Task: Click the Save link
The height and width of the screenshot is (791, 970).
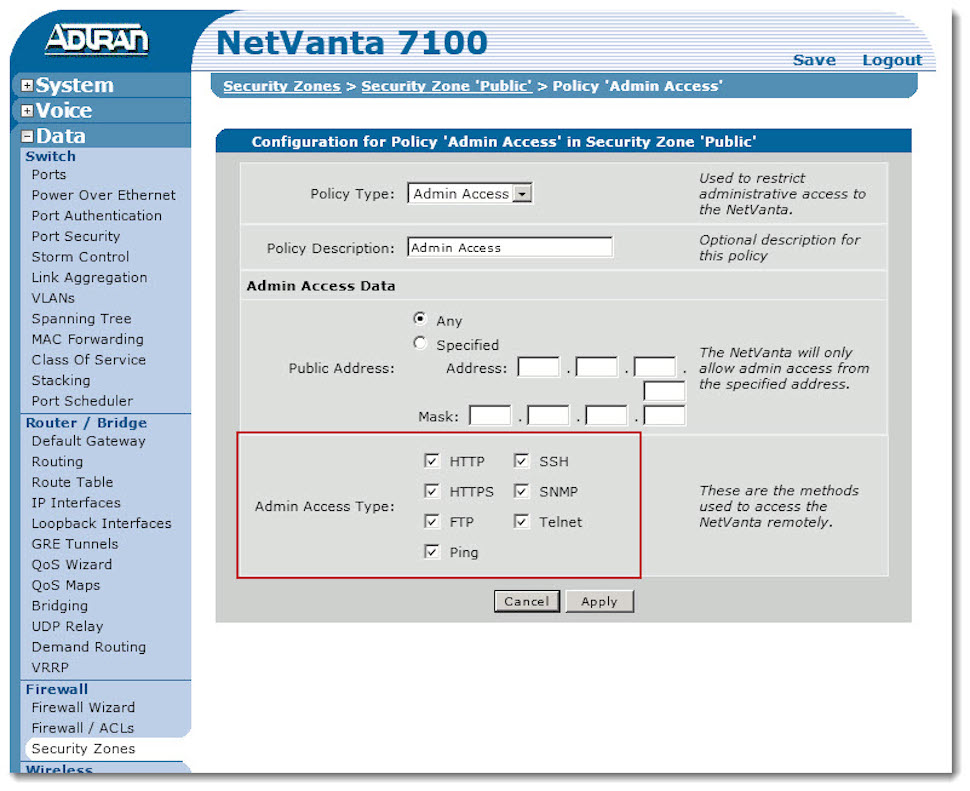Action: pyautogui.click(x=814, y=60)
